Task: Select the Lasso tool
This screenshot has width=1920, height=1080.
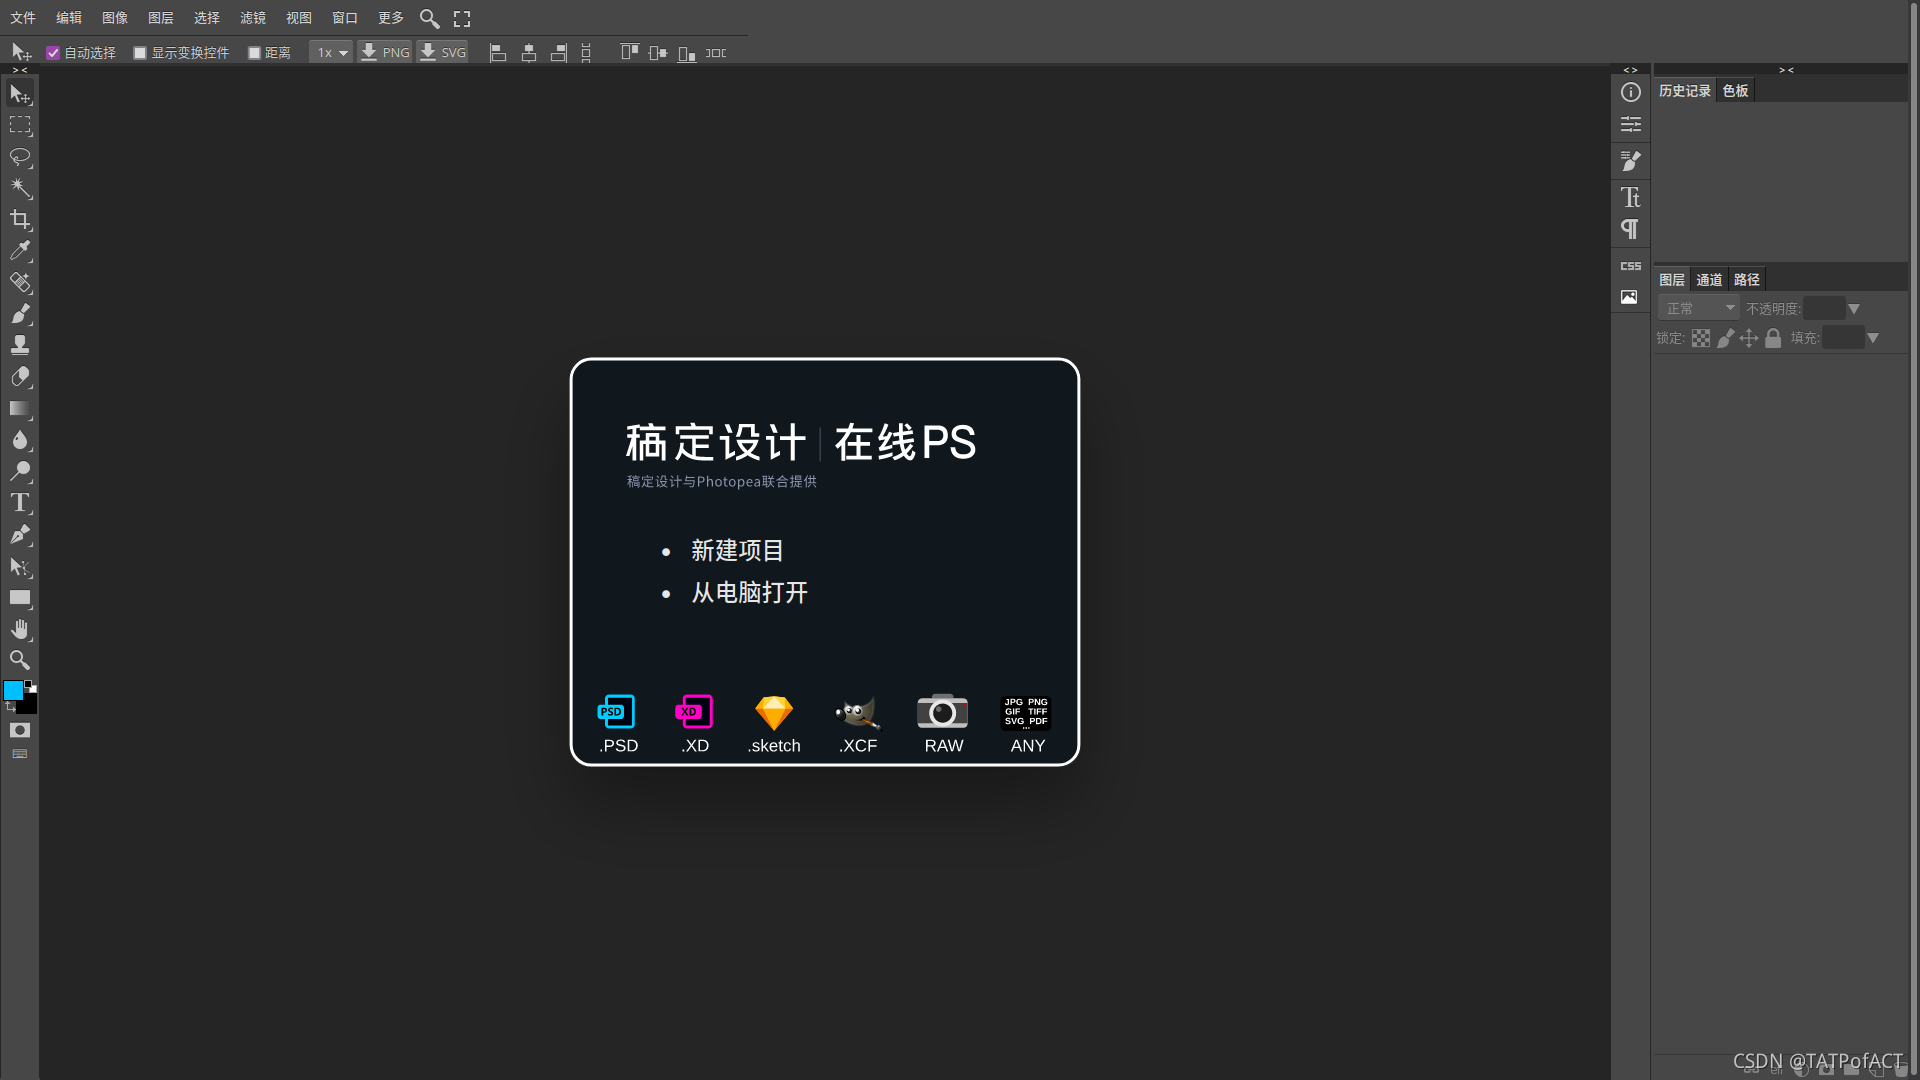Action: pyautogui.click(x=20, y=157)
